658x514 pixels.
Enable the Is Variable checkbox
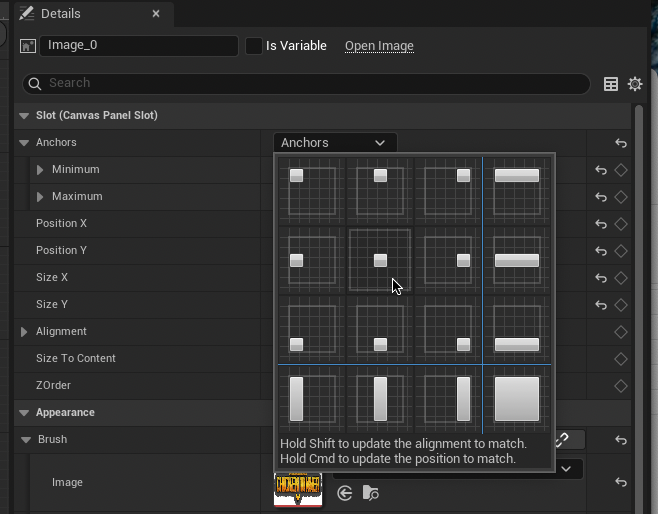coord(254,46)
